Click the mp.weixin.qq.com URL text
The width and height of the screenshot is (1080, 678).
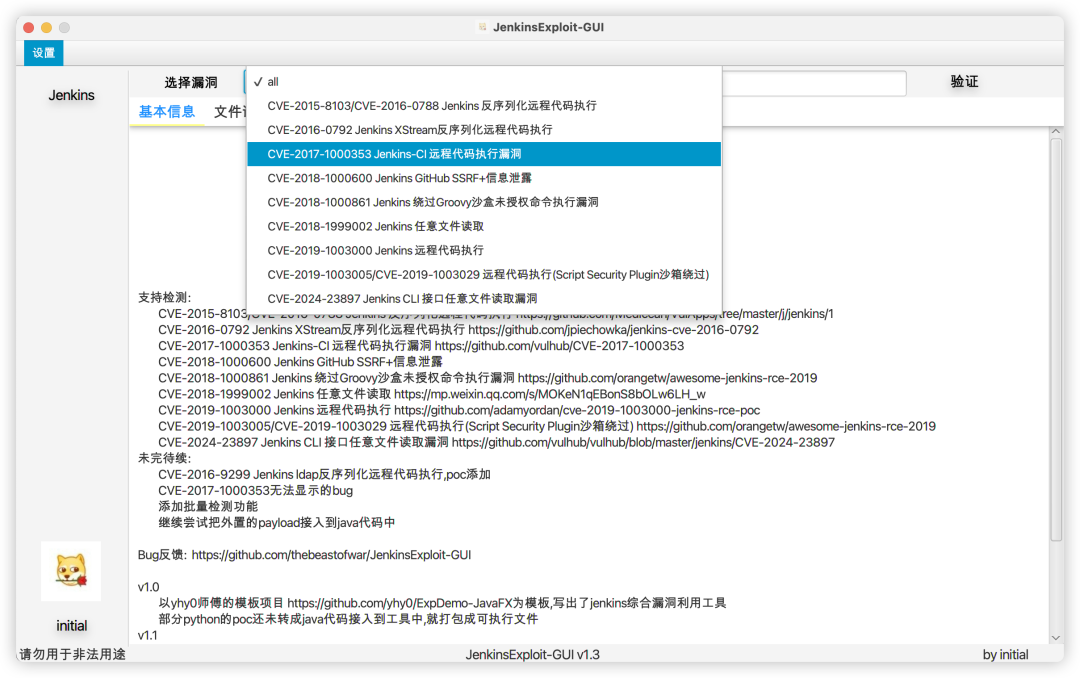coord(550,394)
